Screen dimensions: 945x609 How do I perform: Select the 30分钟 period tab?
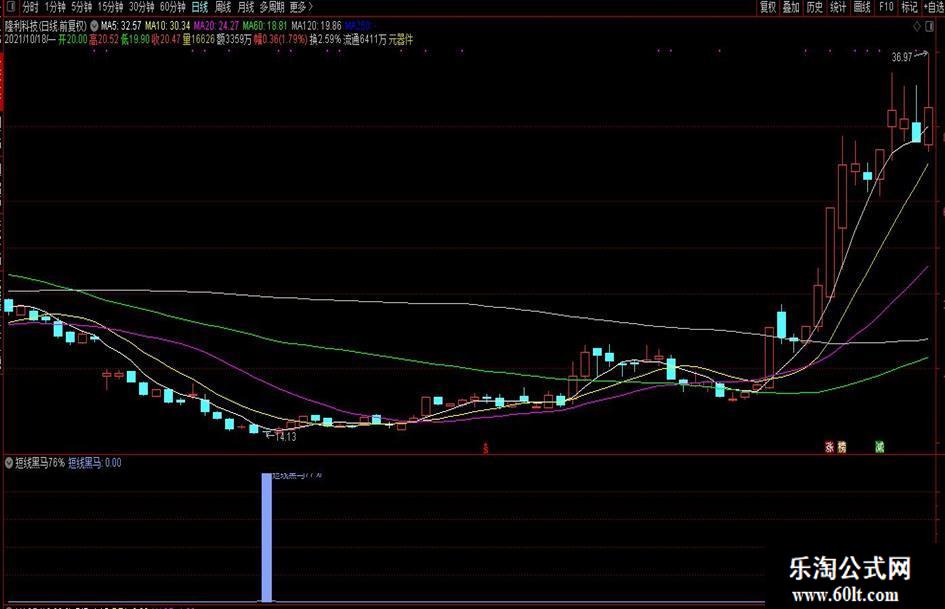[x=142, y=7]
